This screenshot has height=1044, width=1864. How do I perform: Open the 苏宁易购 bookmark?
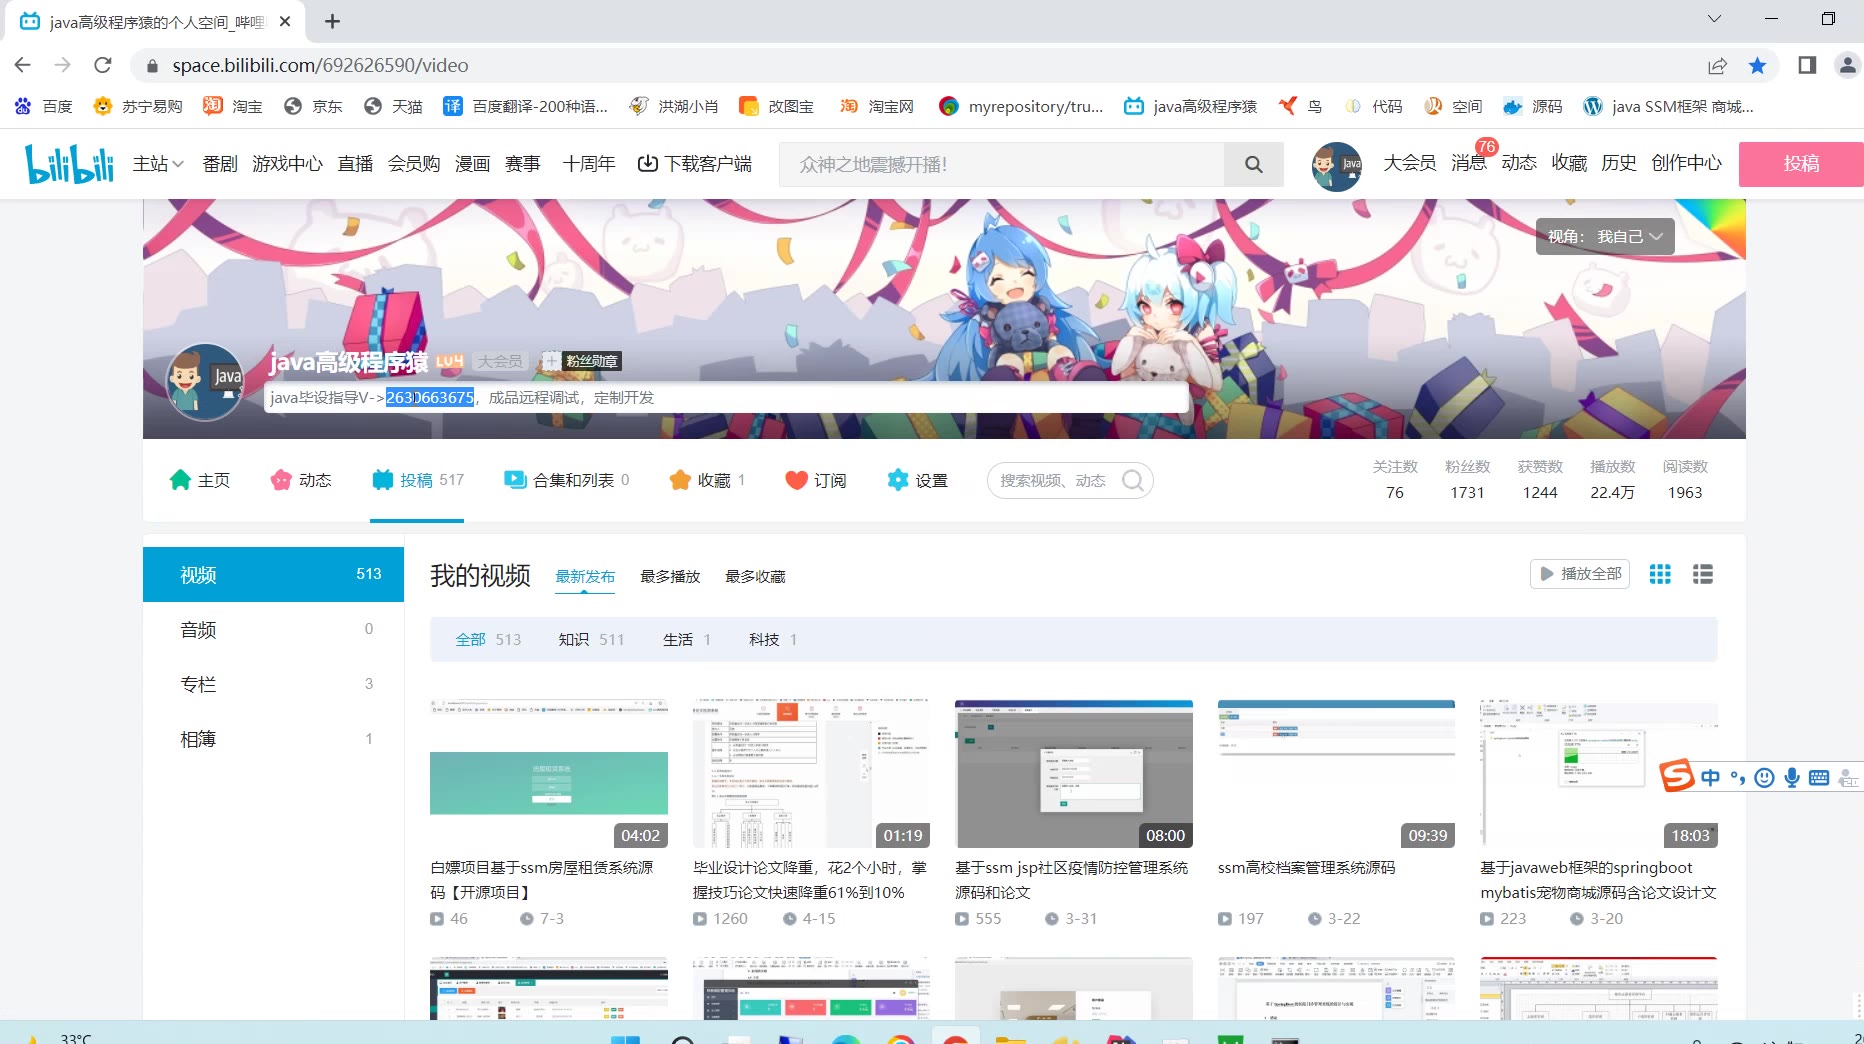(137, 106)
